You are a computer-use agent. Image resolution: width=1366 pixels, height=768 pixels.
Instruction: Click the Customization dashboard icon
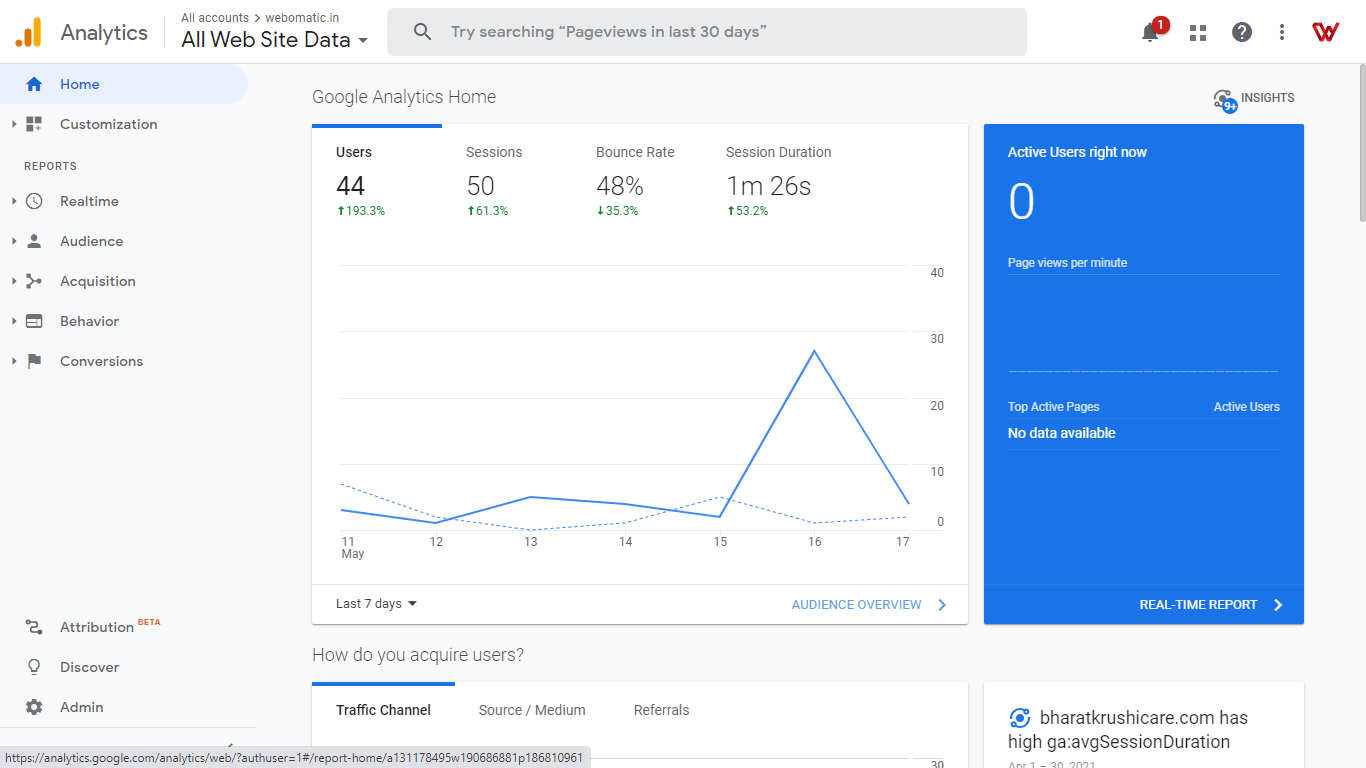(x=34, y=124)
